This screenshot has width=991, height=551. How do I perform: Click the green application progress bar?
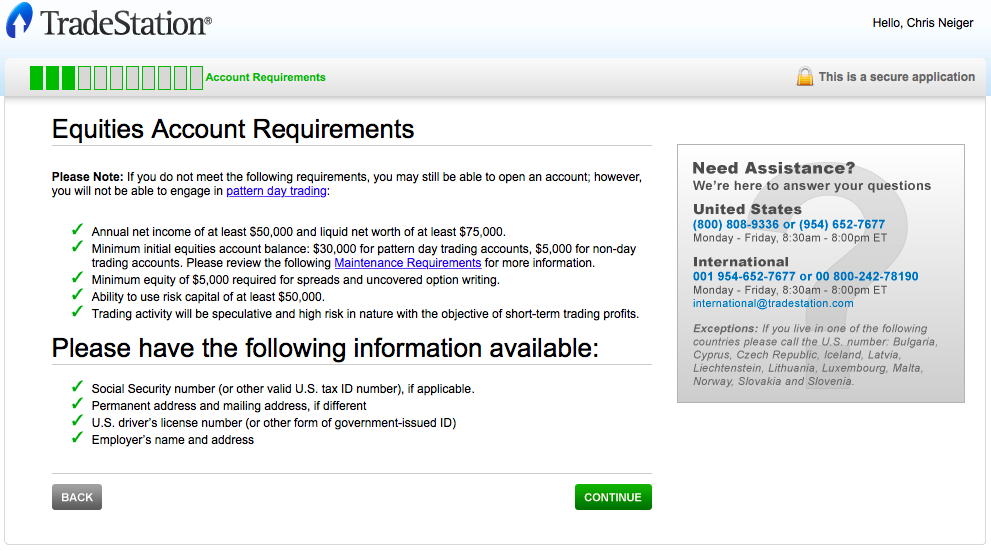116,77
